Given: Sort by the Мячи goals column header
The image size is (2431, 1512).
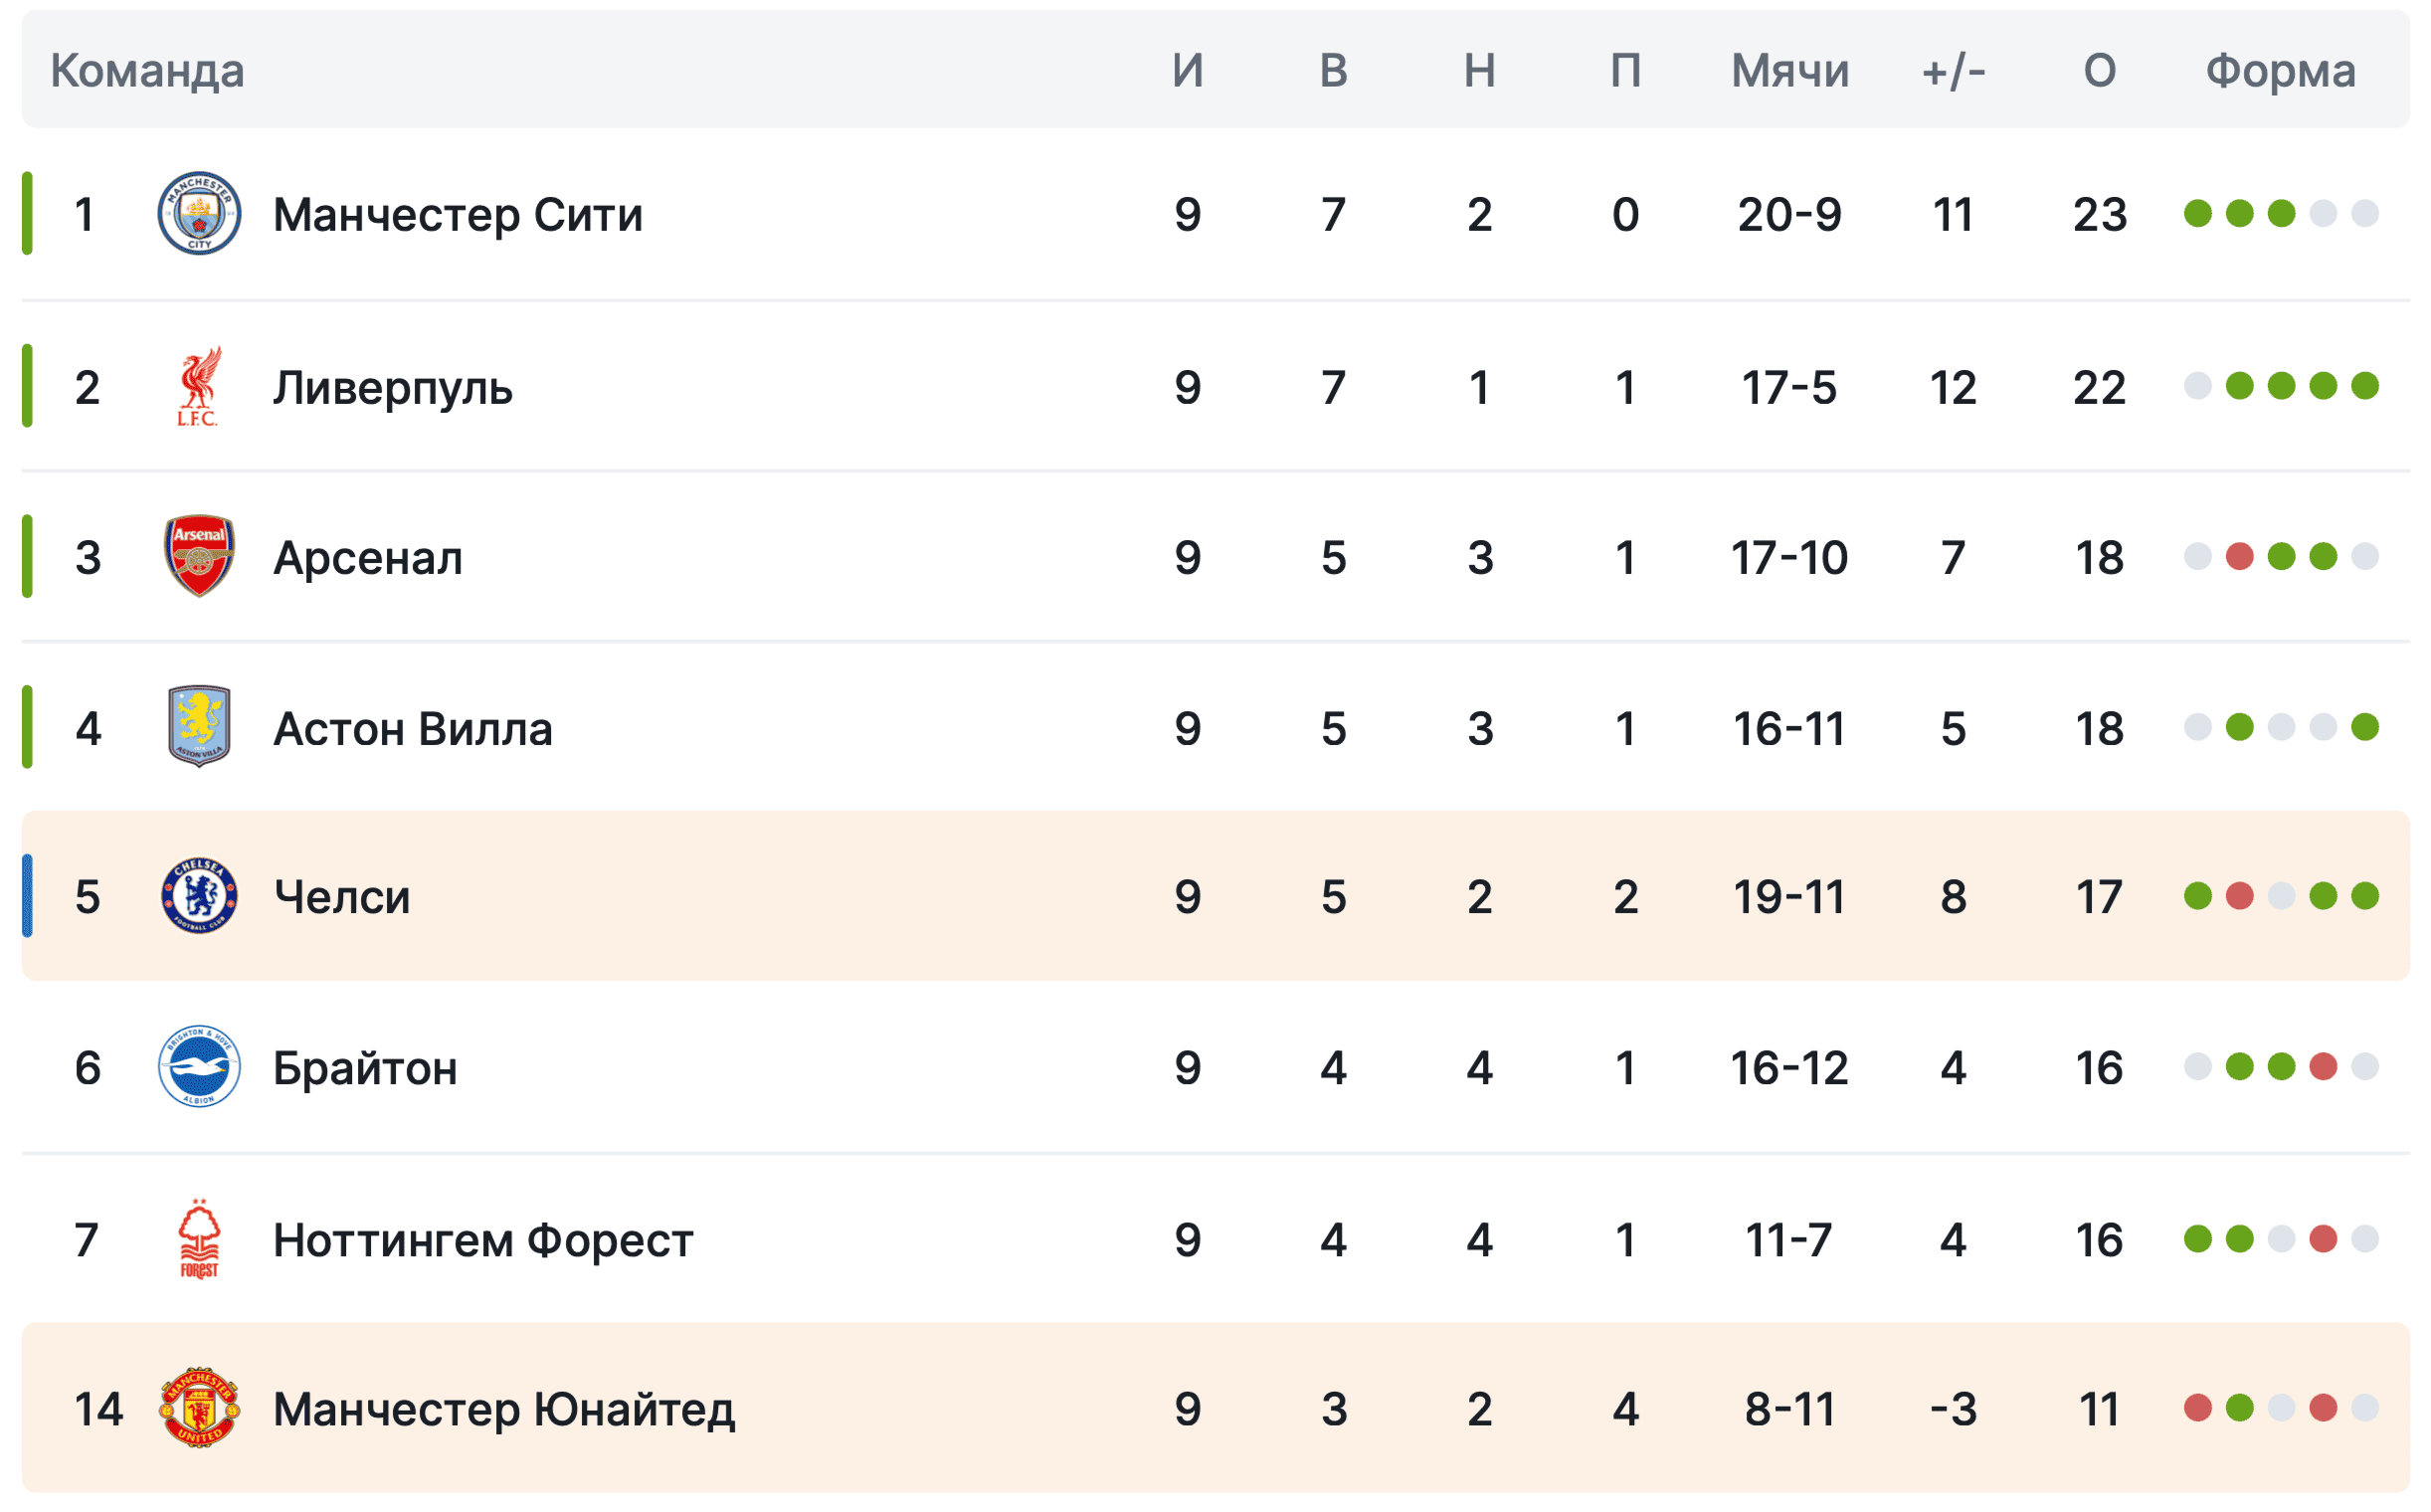Looking at the screenshot, I should pyautogui.click(x=1789, y=71).
